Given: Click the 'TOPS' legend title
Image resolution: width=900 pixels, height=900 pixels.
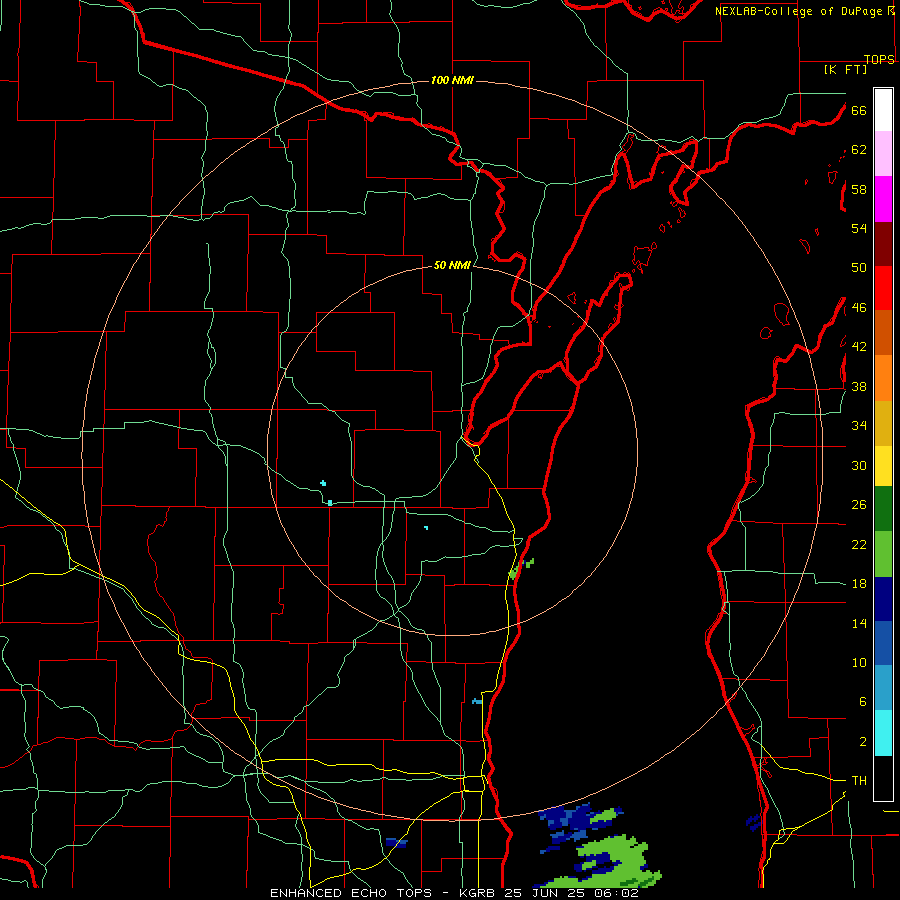Looking at the screenshot, I should pyautogui.click(x=879, y=59).
